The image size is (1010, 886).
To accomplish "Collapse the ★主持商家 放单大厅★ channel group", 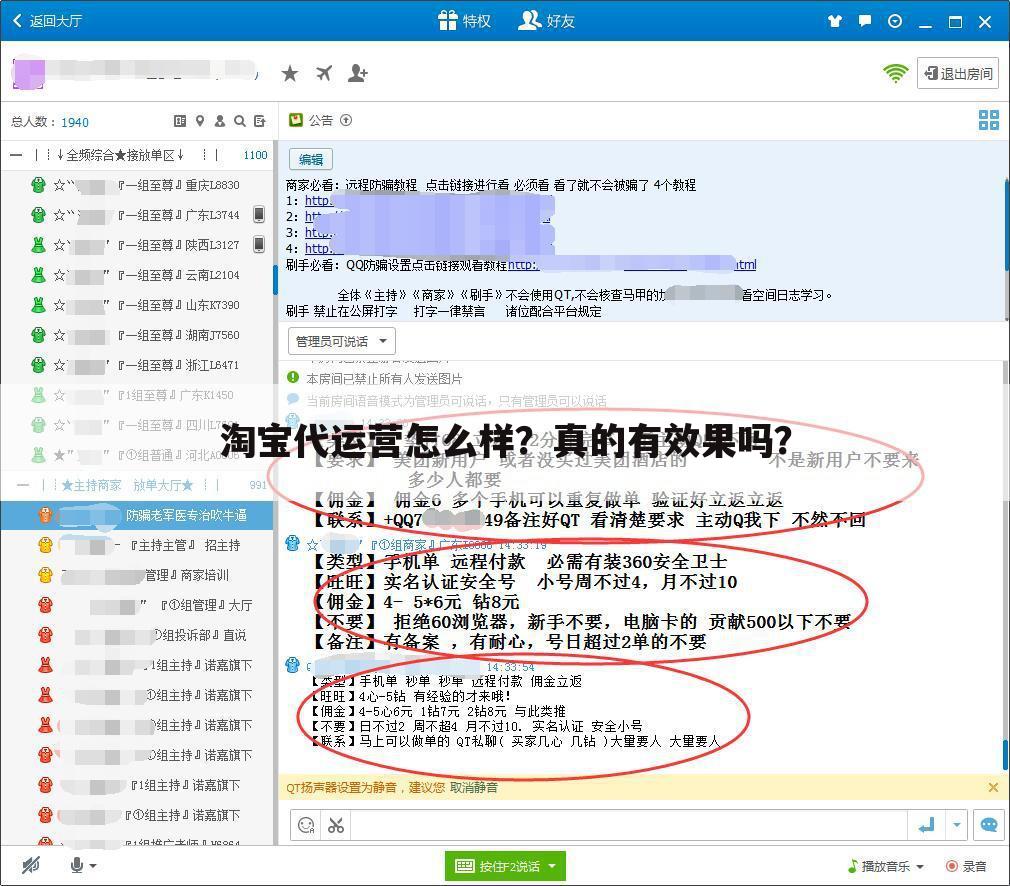I will point(23,485).
